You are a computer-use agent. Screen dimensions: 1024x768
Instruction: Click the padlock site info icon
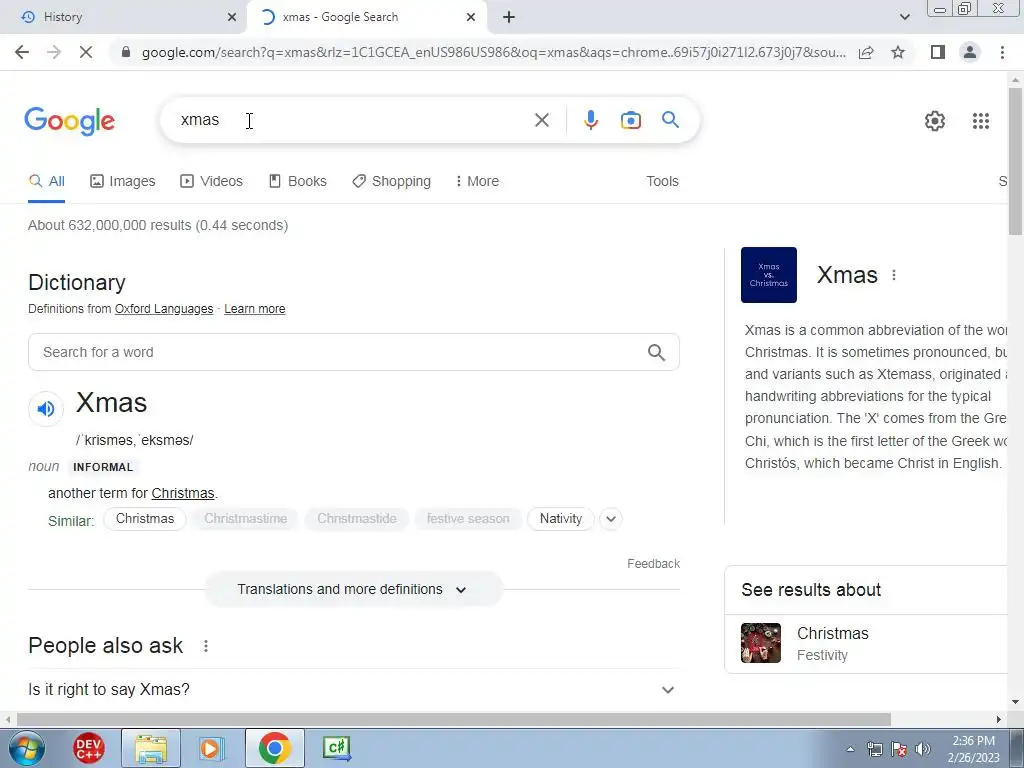pyautogui.click(x=126, y=52)
